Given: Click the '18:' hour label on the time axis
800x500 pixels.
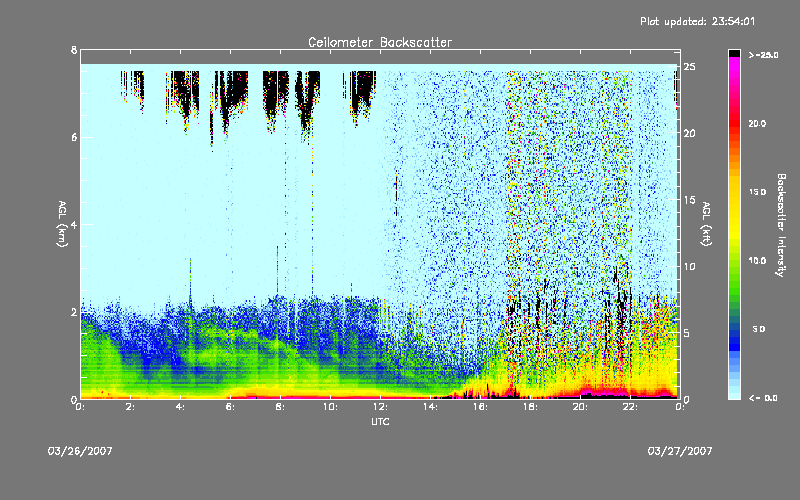Looking at the screenshot, I should pos(531,407).
